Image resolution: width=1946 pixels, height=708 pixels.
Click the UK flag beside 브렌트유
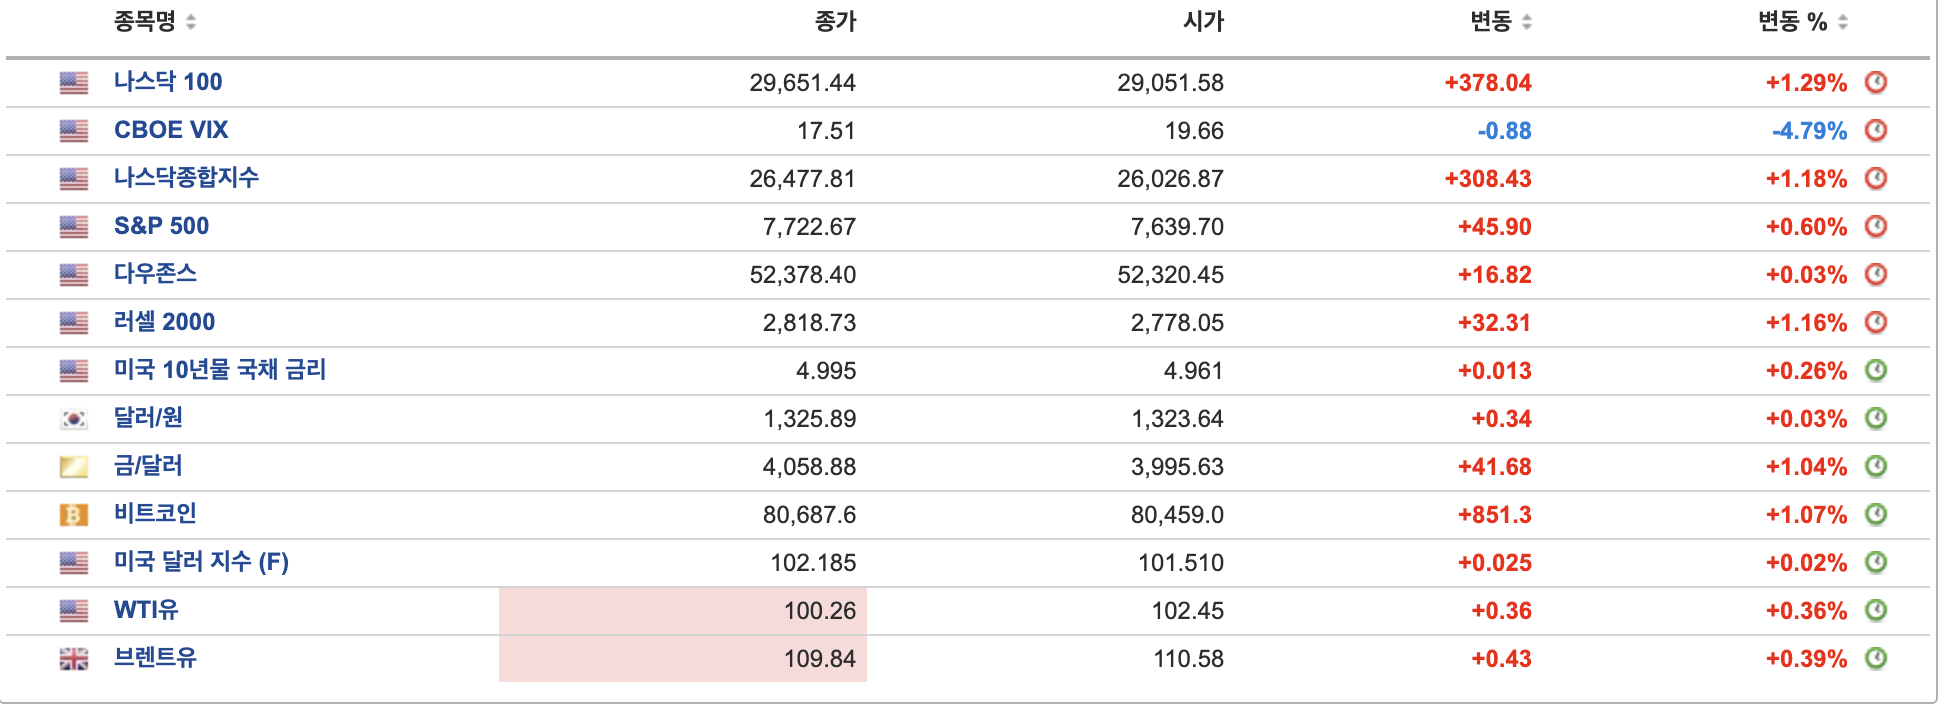click(x=74, y=659)
